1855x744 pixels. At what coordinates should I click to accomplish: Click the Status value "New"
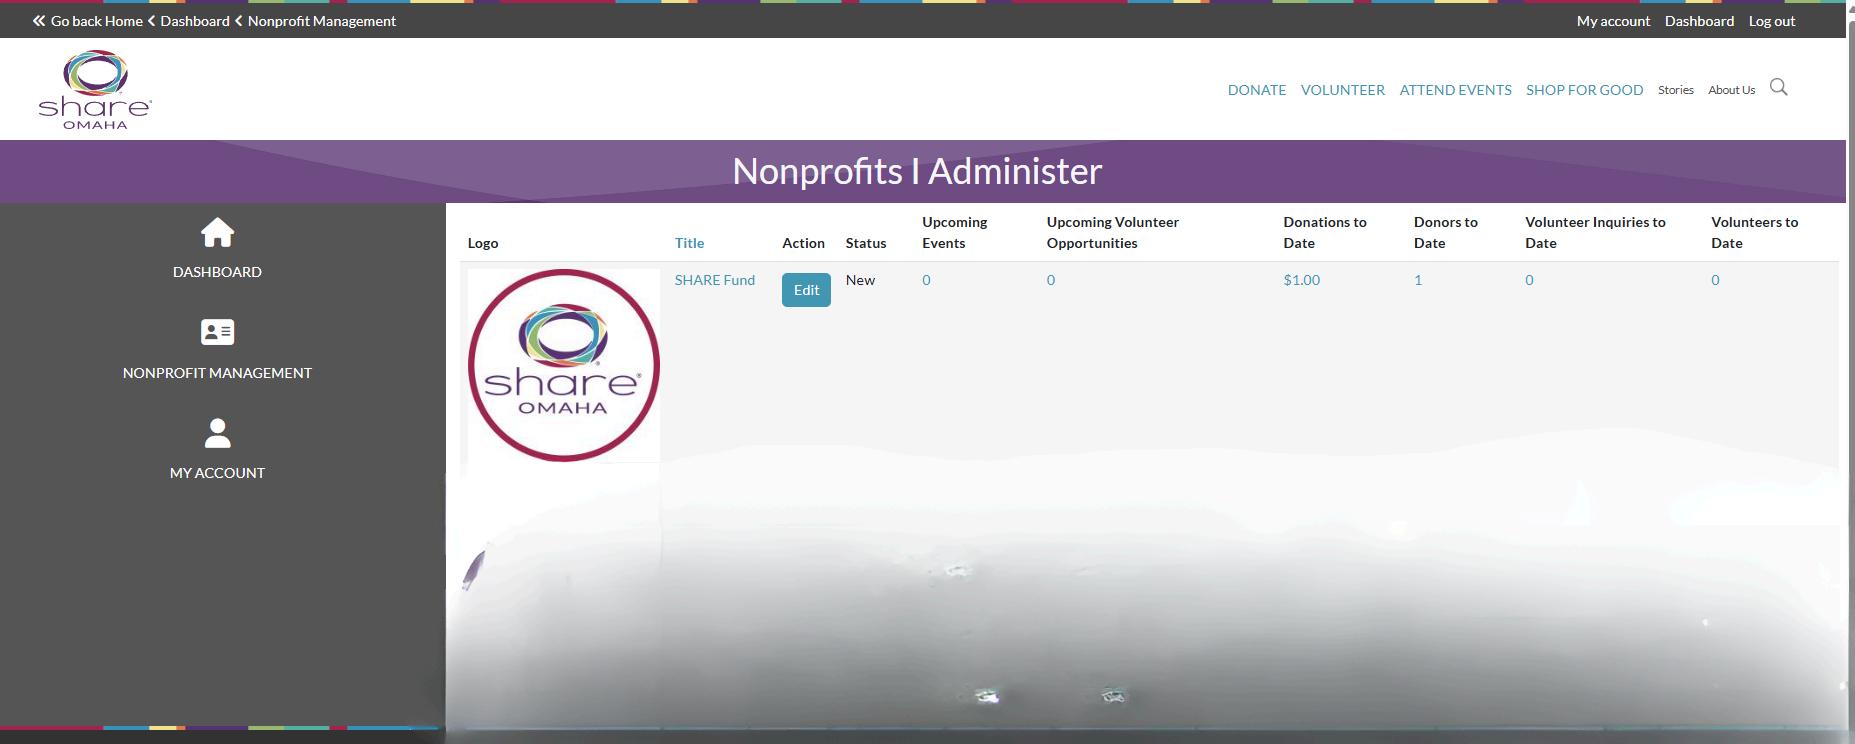coord(860,280)
